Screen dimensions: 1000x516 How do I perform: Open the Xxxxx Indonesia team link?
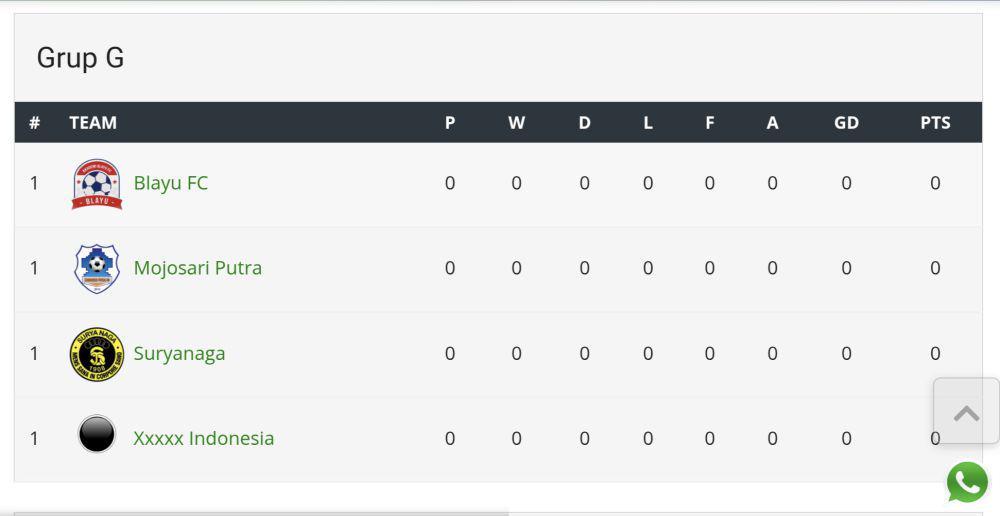pos(203,438)
